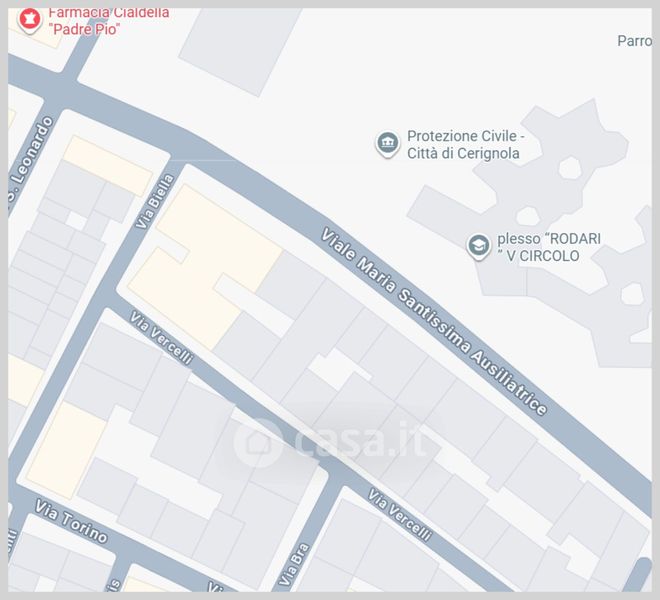The height and width of the screenshot is (600, 660).
Task: Open Protezione Civile - Città di Cerignola label
Action: click(x=466, y=144)
